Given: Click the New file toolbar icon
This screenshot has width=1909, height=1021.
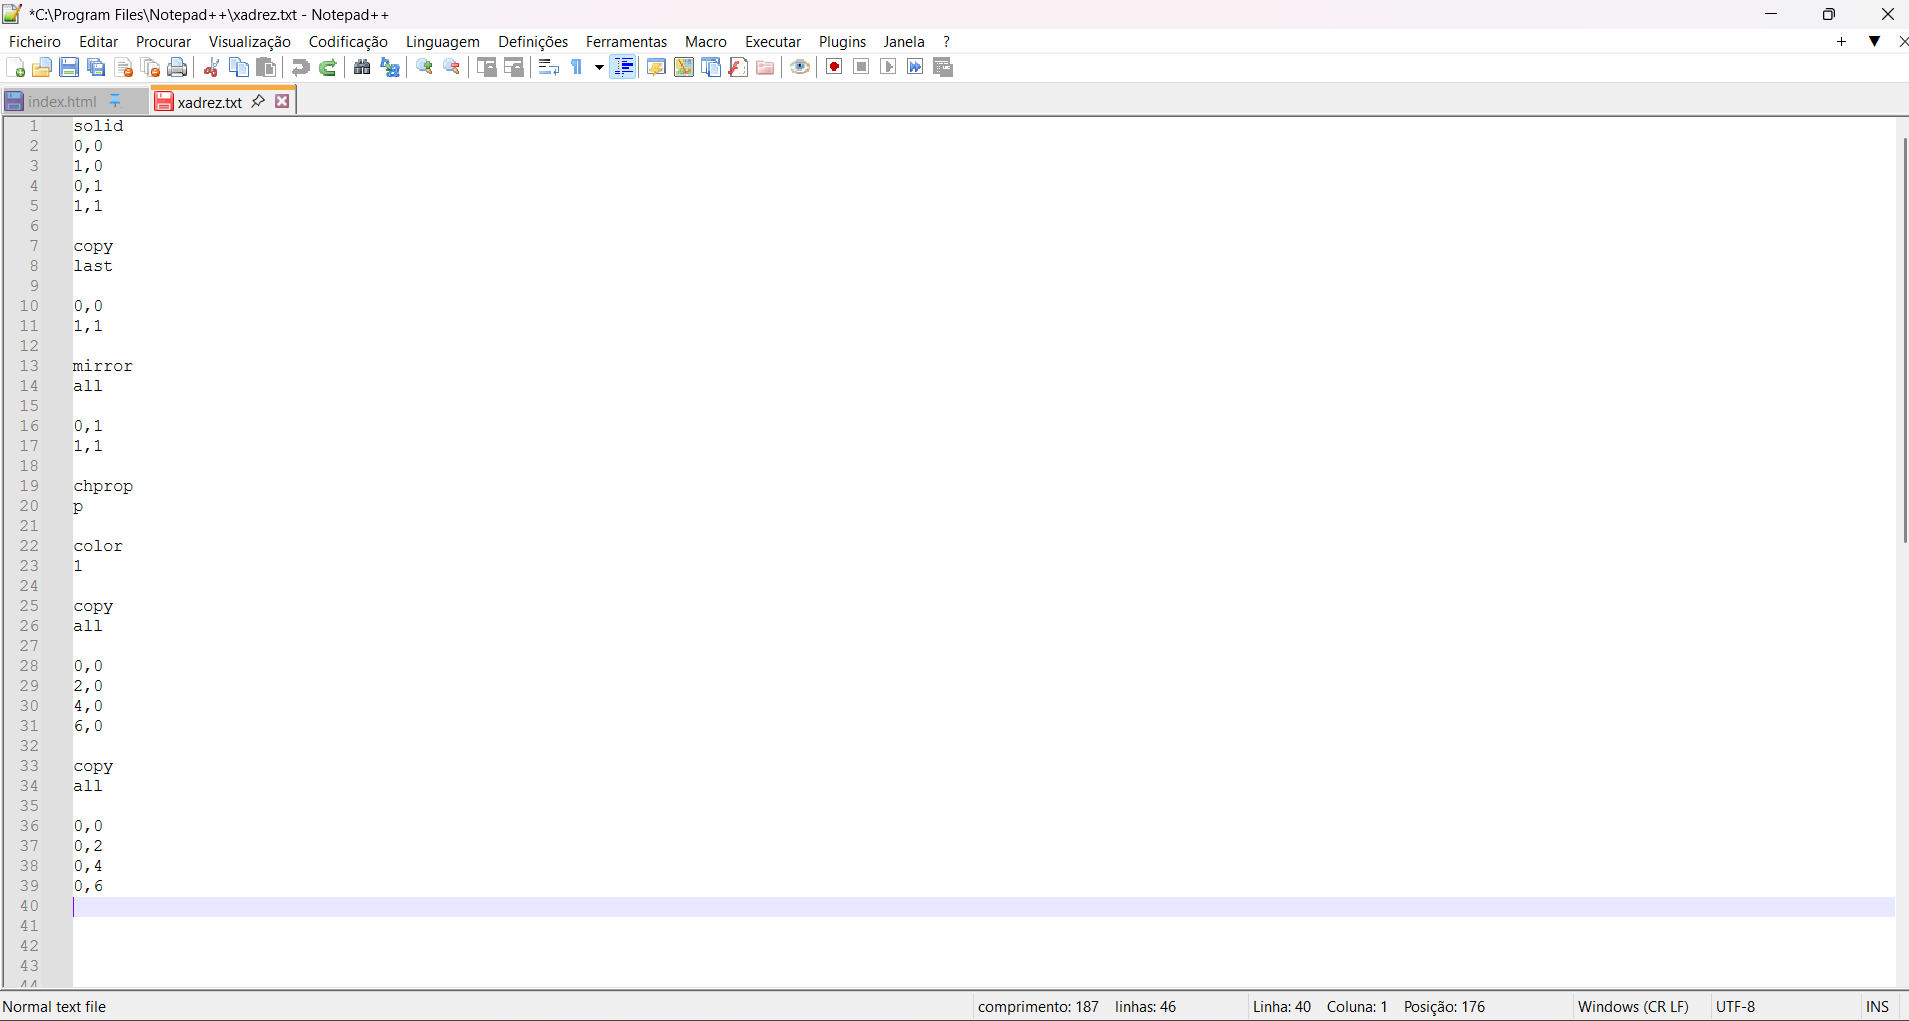Looking at the screenshot, I should tap(15, 67).
